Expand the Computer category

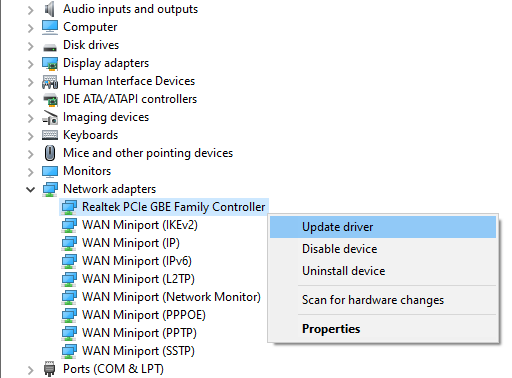tap(30, 28)
